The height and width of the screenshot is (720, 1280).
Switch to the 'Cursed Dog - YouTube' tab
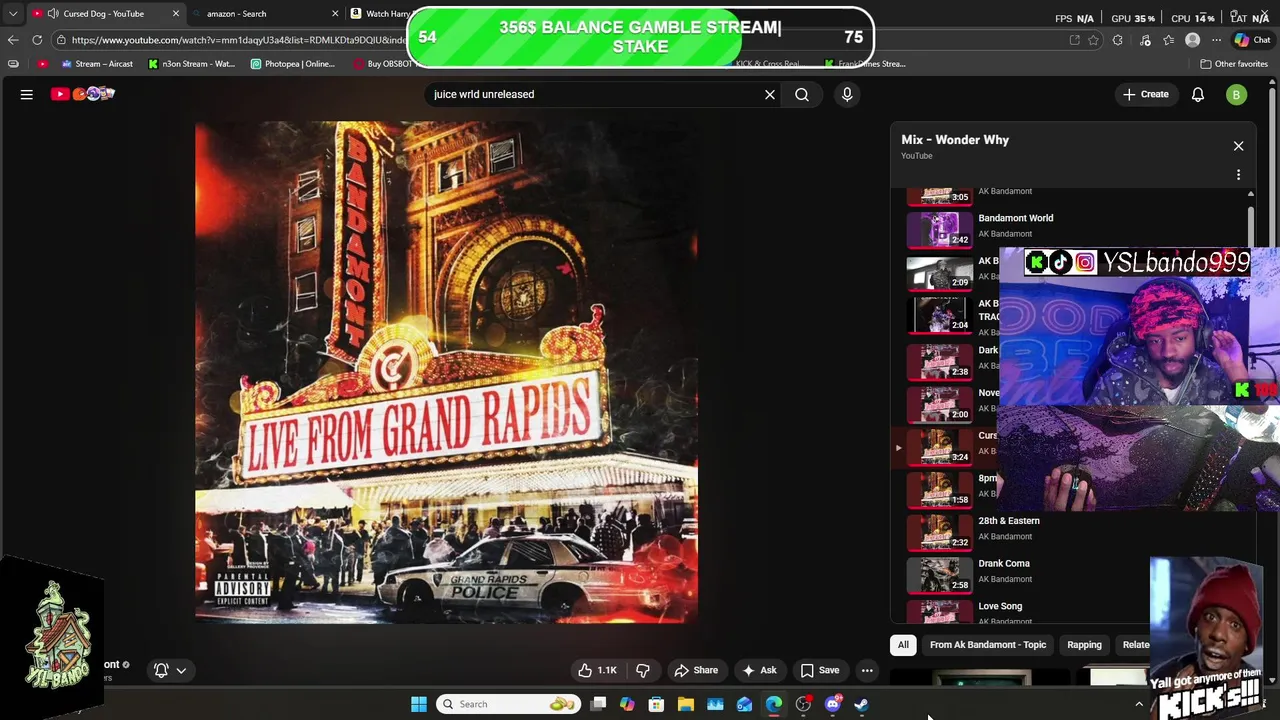108,13
